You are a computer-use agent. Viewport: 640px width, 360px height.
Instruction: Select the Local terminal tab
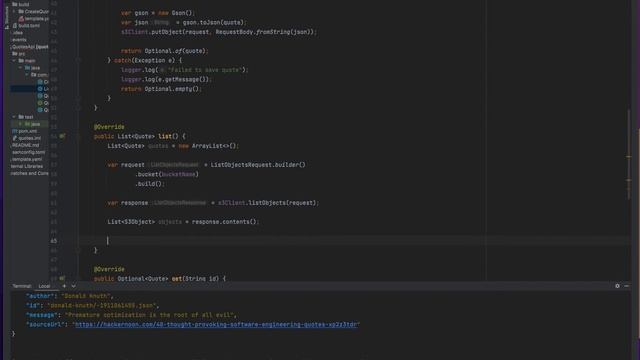(44, 286)
